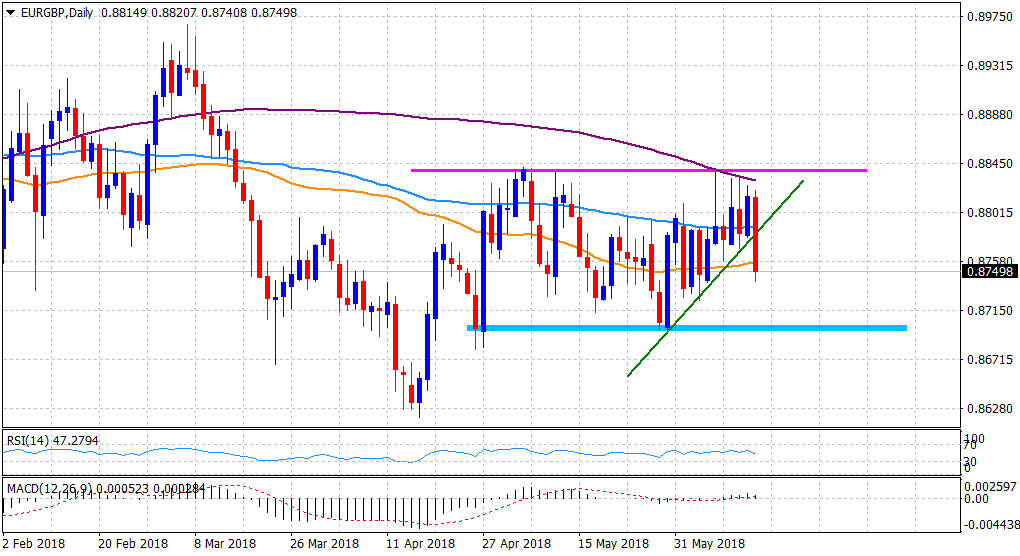This screenshot has height=556, width=1020.
Task: Click the RSI(14) indicator label
Action: [30, 440]
